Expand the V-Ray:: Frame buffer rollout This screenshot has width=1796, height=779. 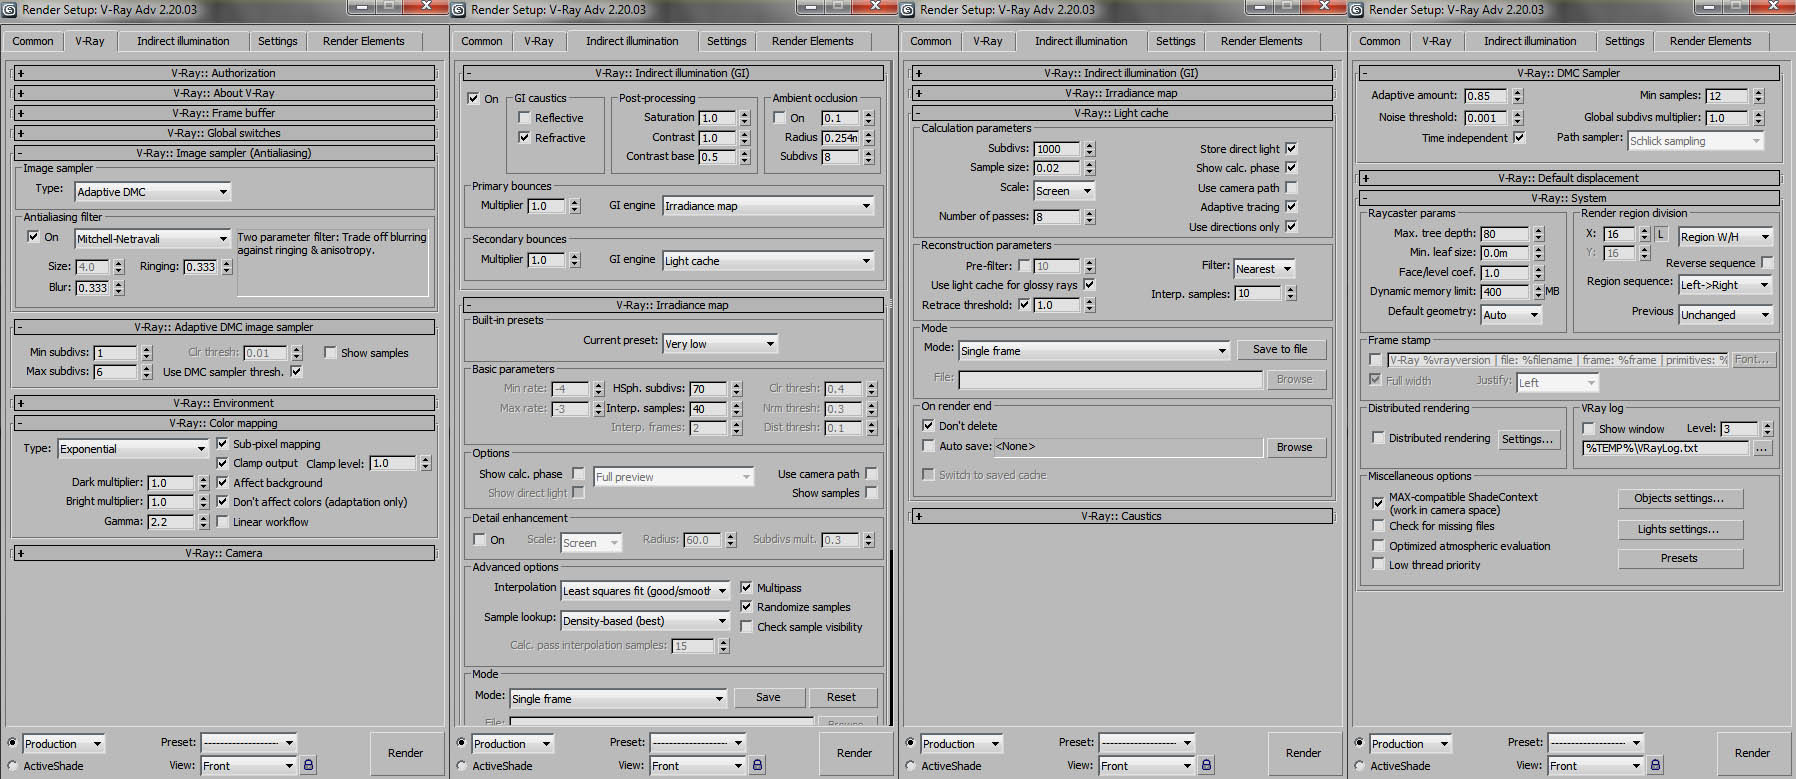pos(224,113)
